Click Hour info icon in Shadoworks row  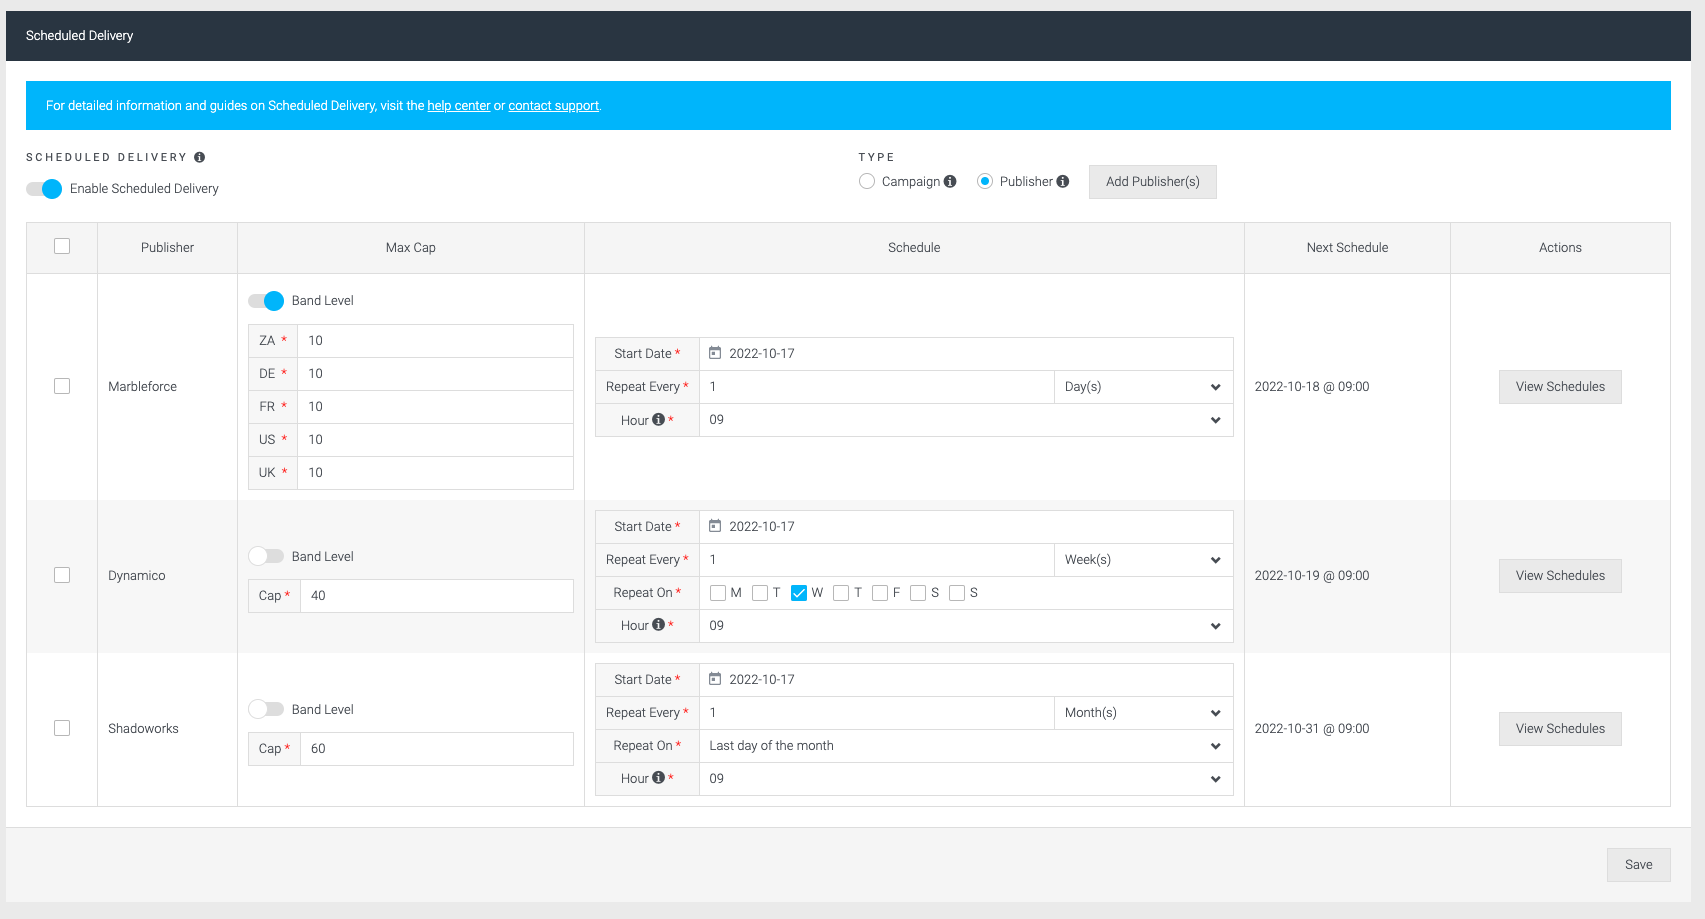(658, 778)
